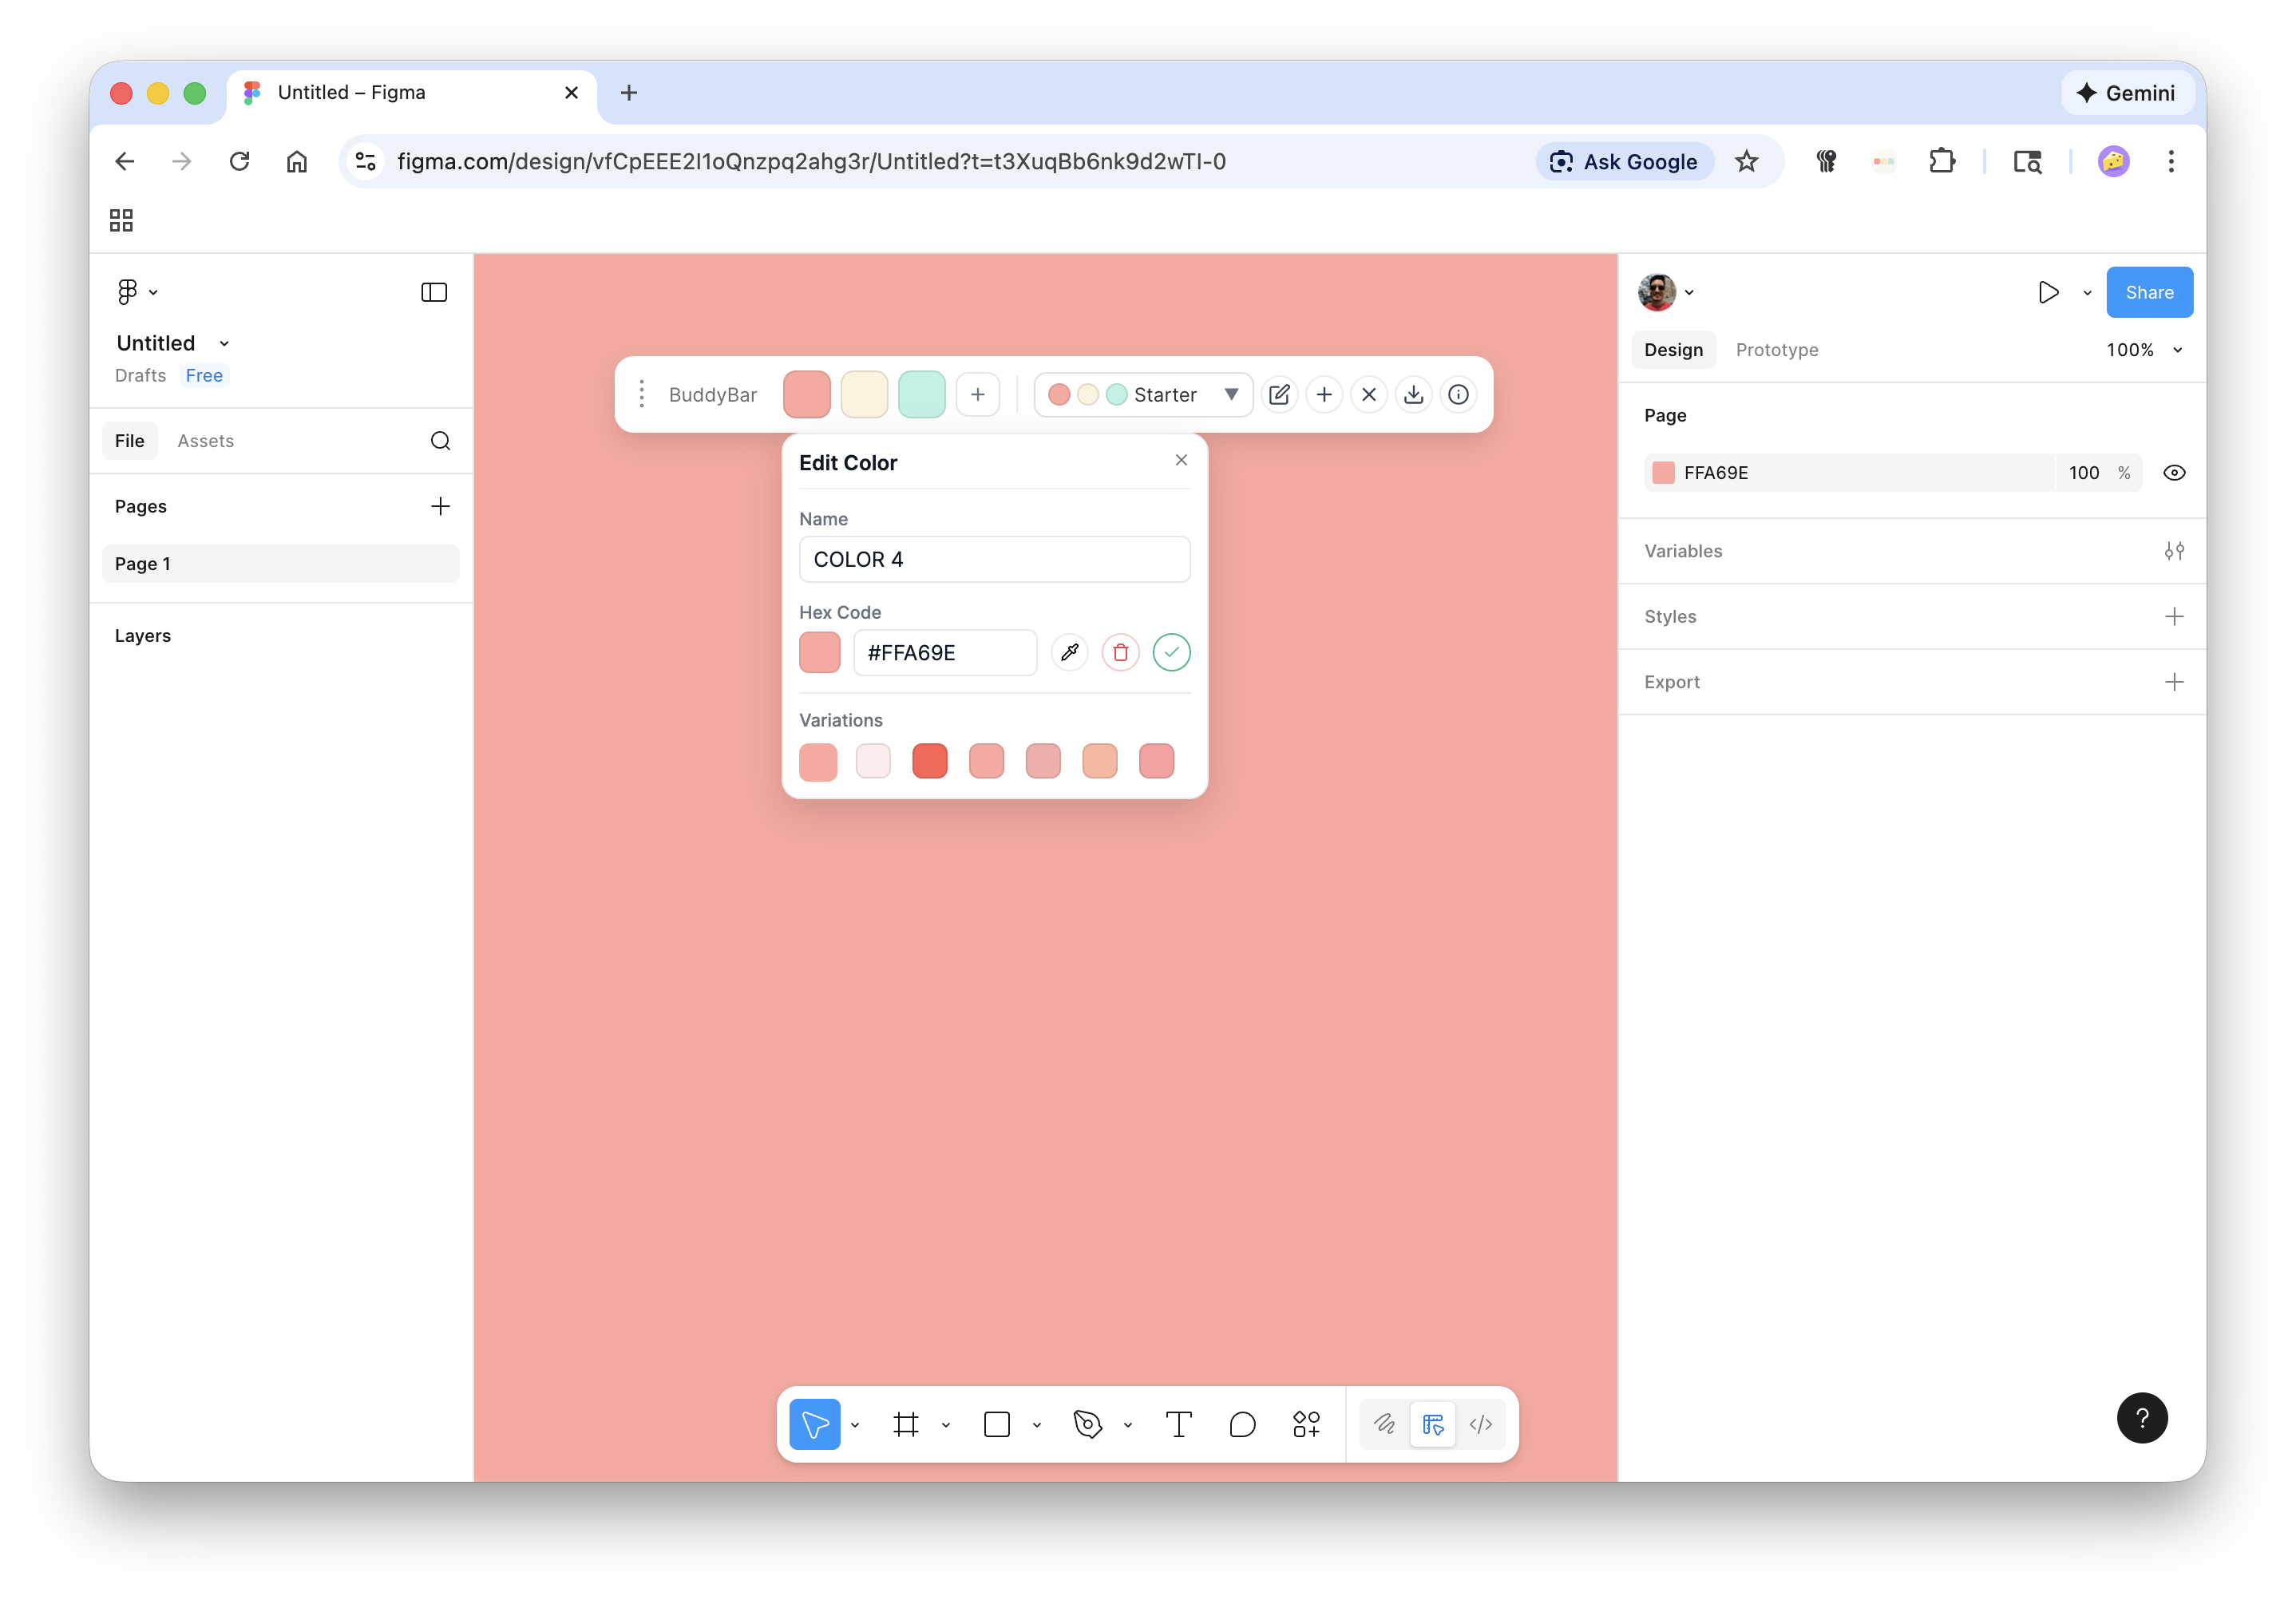Pick a color with the eyedropper in Edit Color
Viewport: 2296px width, 1600px height.
(x=1069, y=652)
